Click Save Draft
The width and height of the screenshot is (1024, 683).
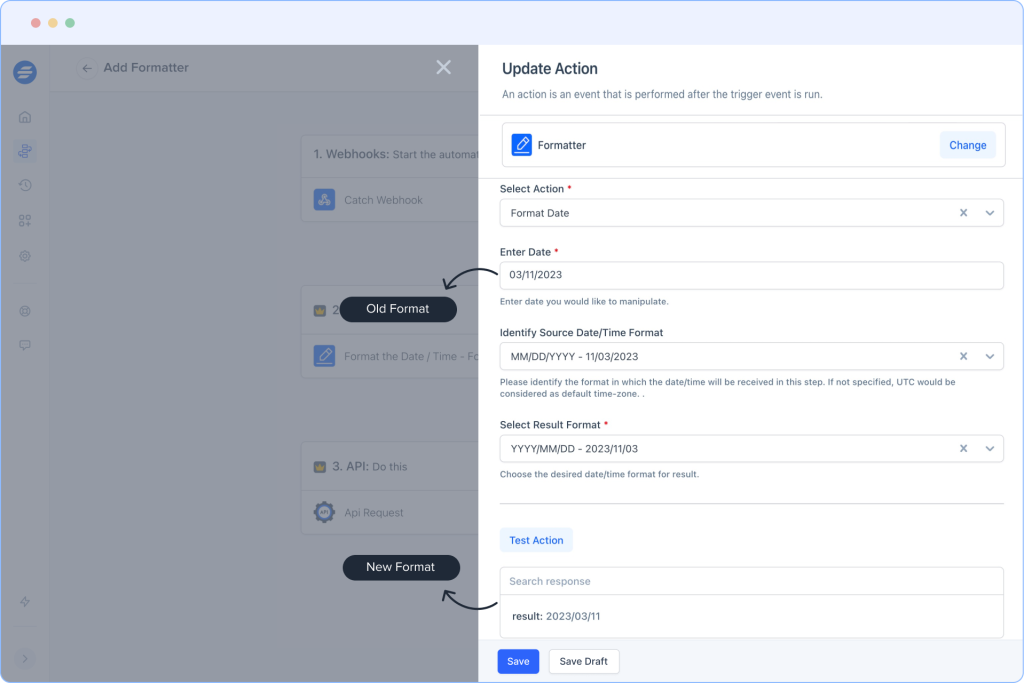pyautogui.click(x=583, y=661)
